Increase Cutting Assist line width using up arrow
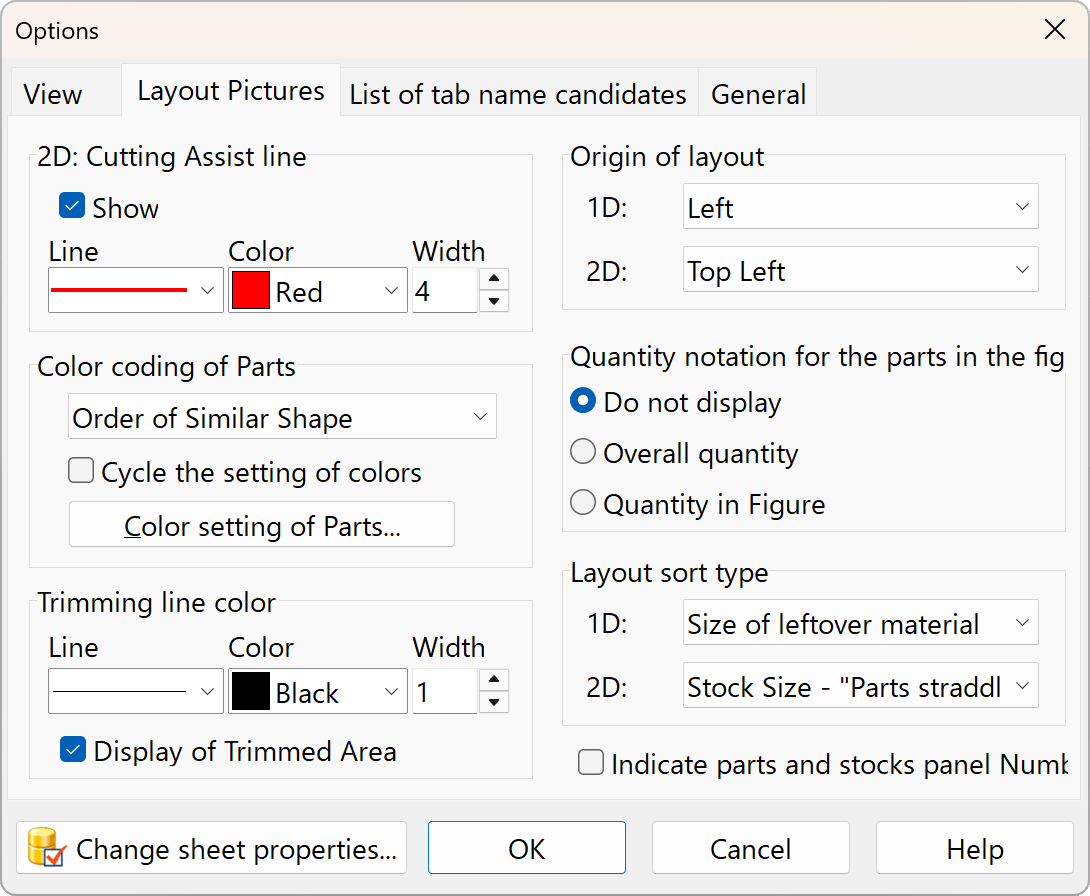Viewport: 1090px width, 896px height. click(494, 280)
